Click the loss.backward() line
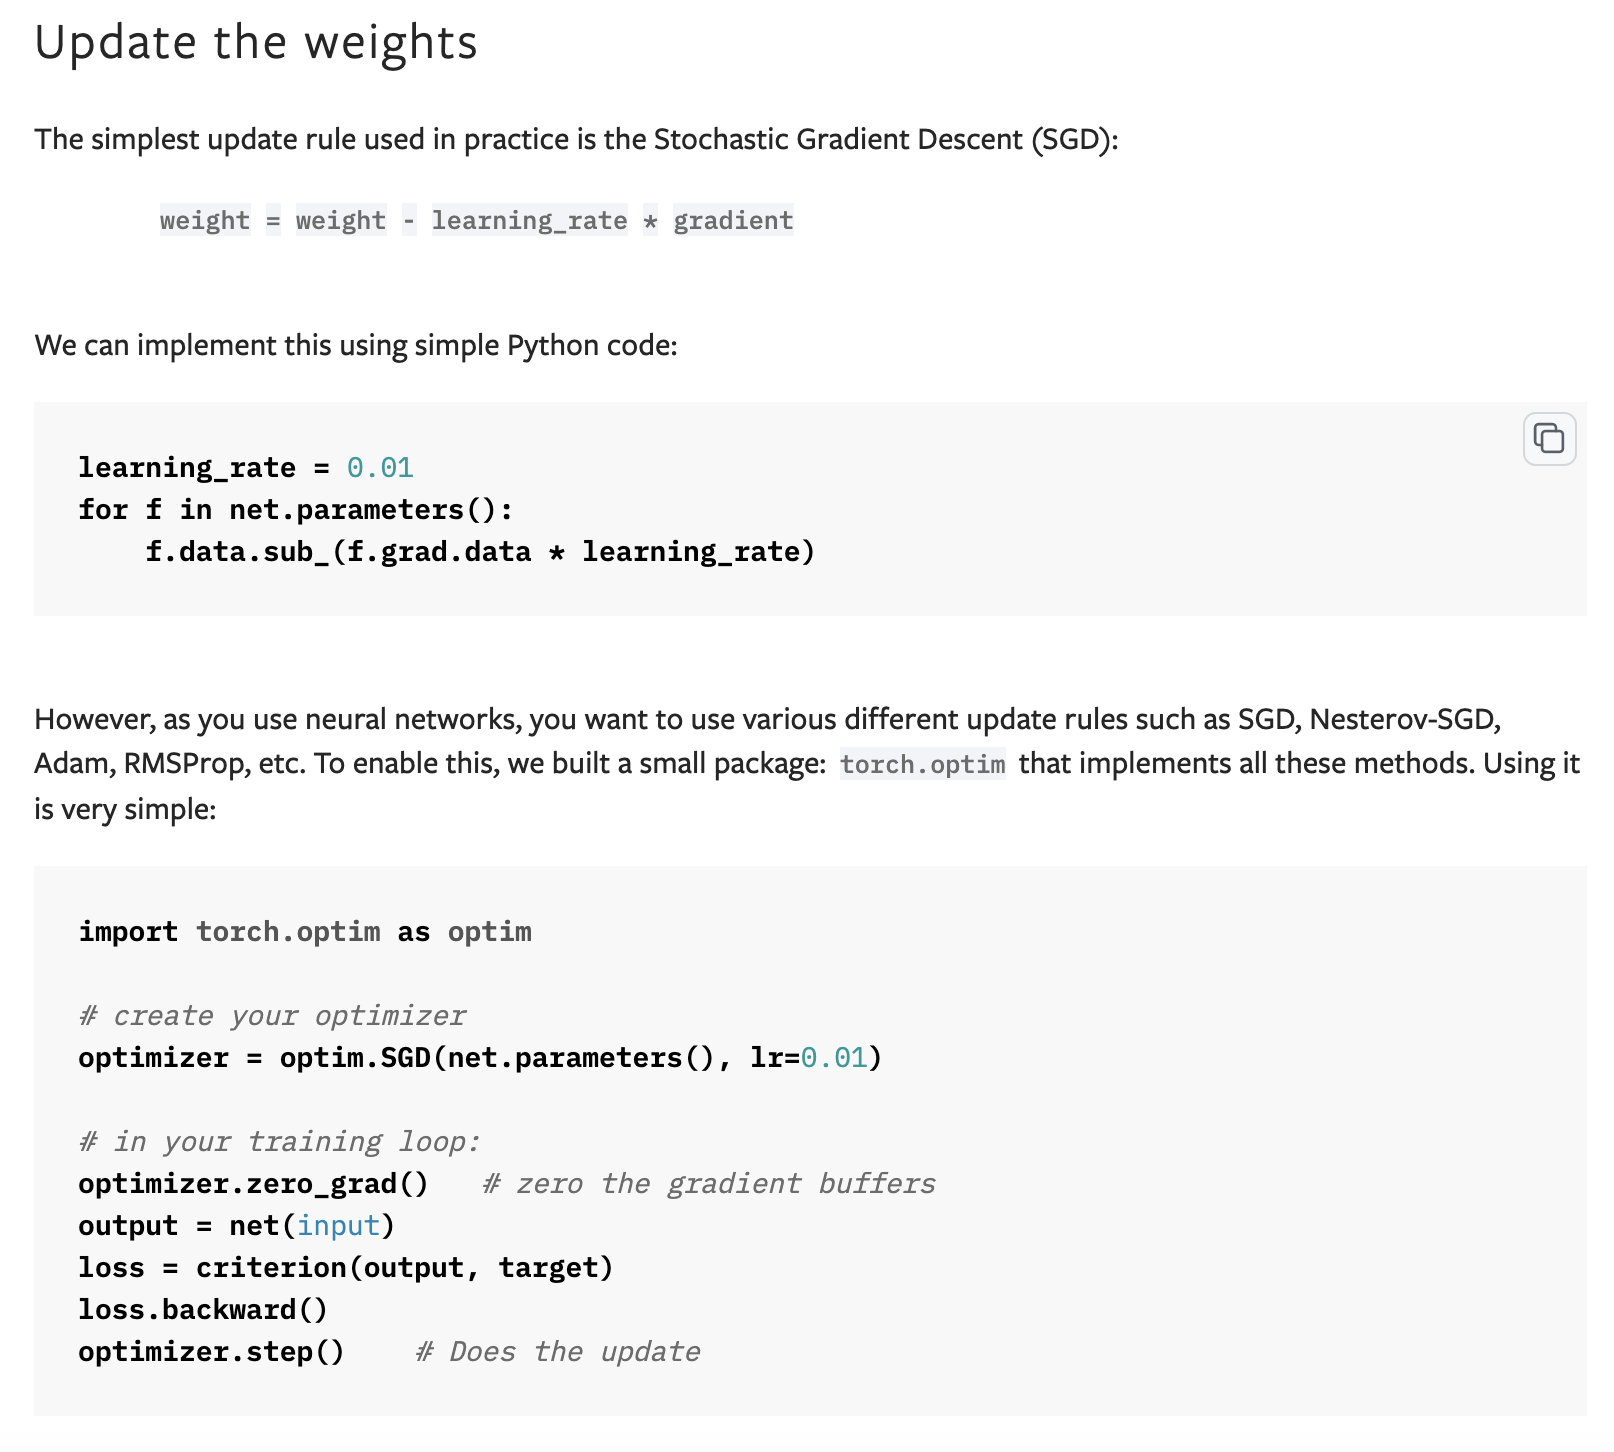The width and height of the screenshot is (1614, 1452). 203,1310
